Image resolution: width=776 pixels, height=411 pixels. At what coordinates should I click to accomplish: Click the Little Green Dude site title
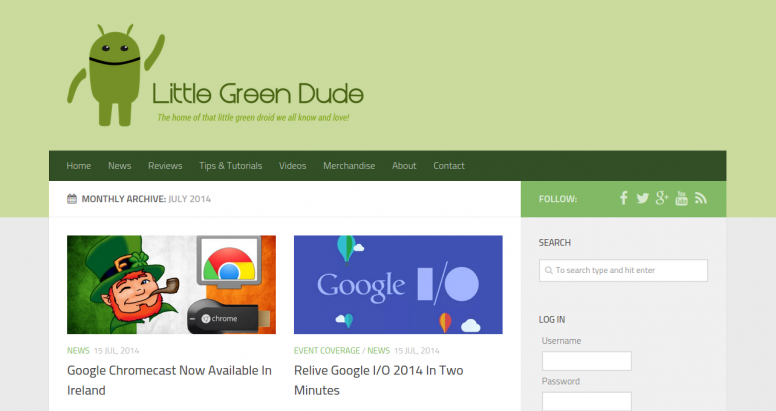258,93
